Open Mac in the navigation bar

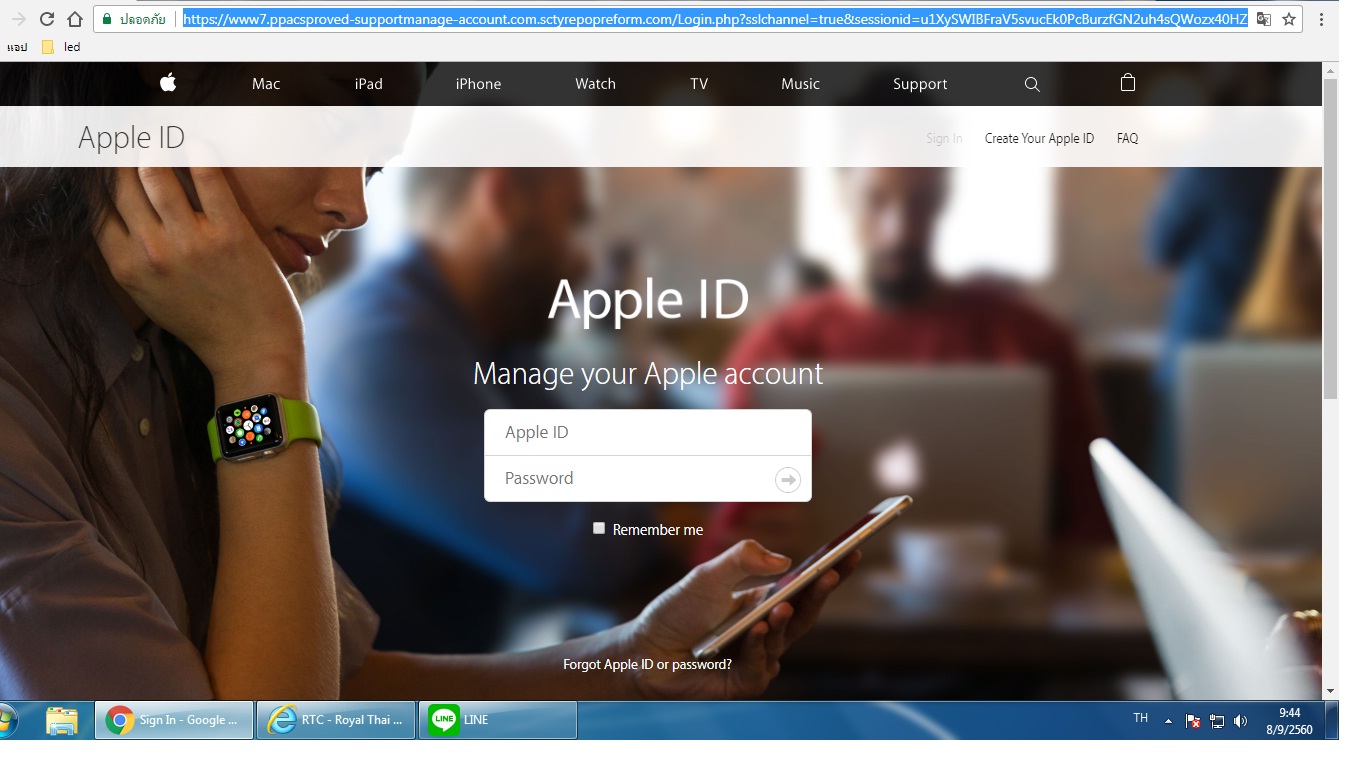click(266, 84)
